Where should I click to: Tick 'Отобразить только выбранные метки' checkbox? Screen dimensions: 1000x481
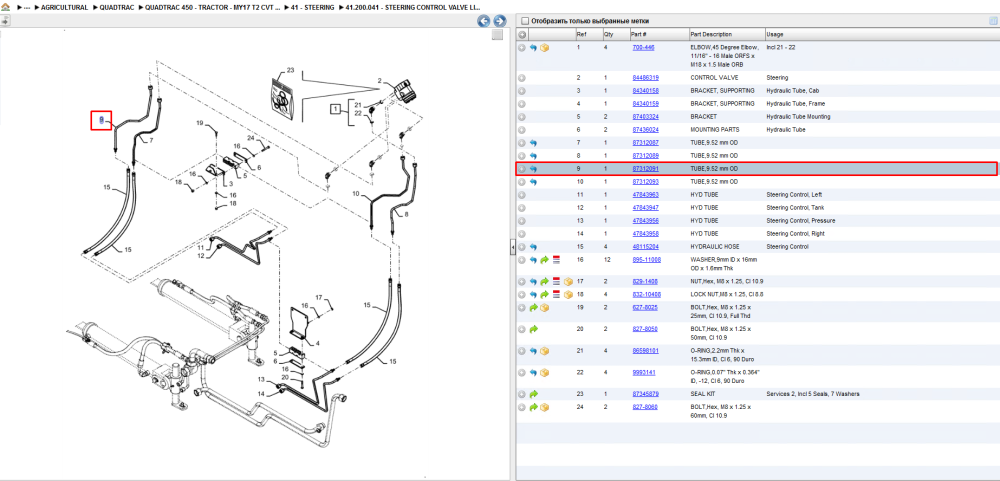[524, 21]
